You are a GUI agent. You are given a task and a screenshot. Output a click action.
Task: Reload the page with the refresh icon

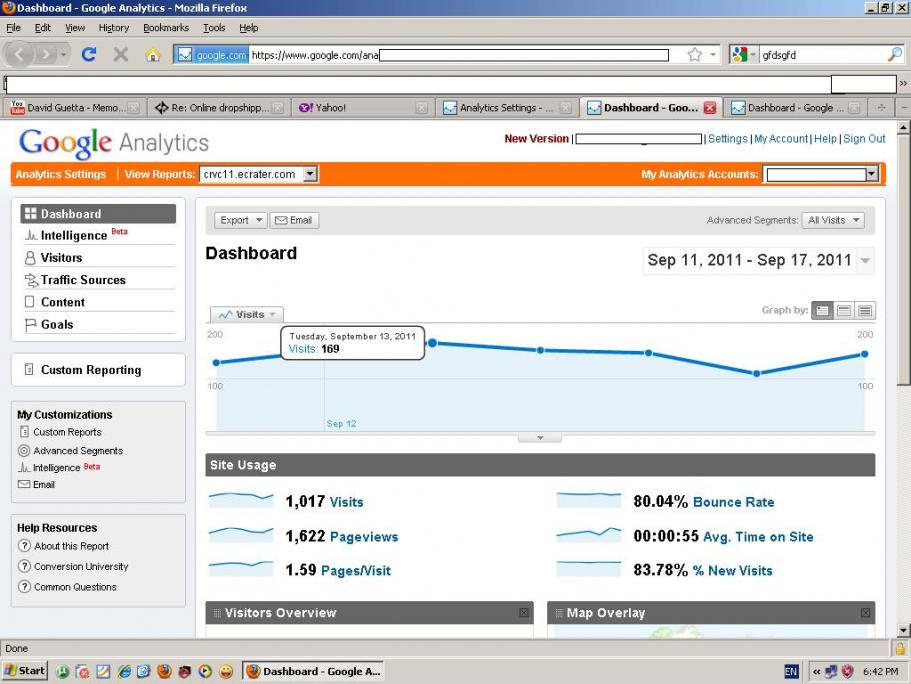coord(88,55)
